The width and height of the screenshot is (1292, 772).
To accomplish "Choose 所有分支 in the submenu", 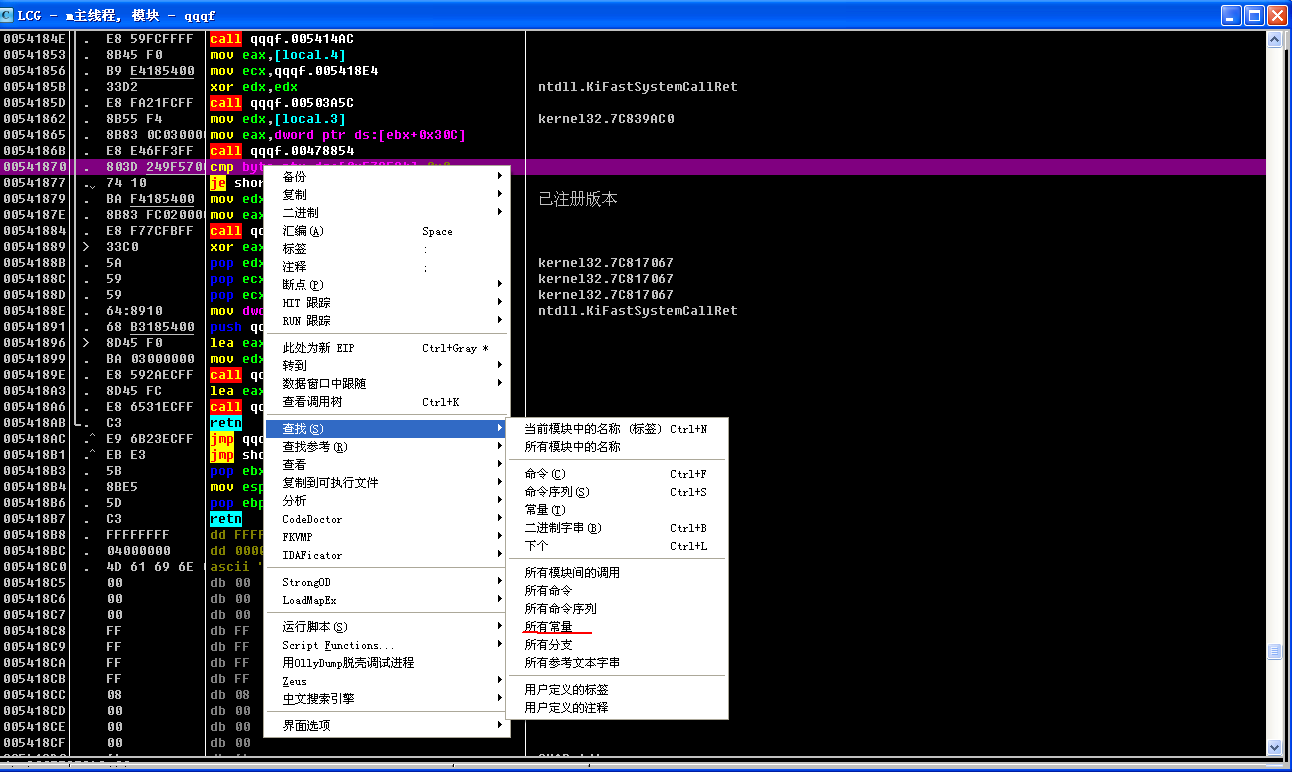I will point(617,644).
